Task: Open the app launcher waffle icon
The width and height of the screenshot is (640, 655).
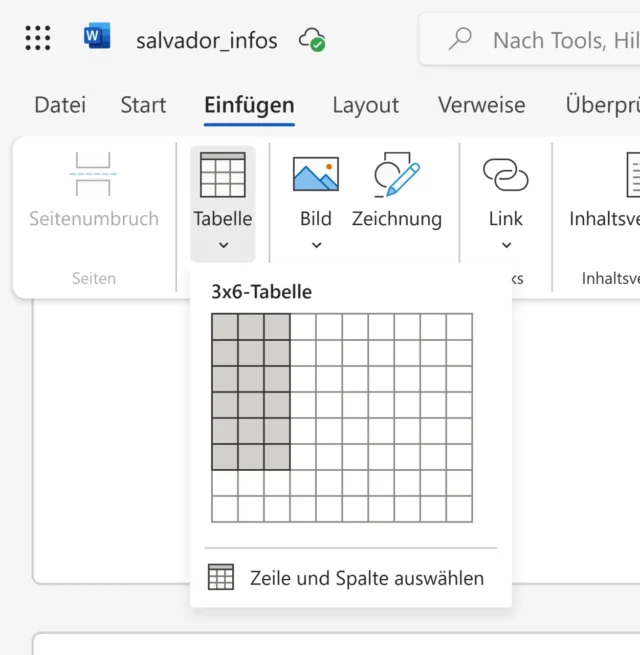Action: pyautogui.click(x=37, y=39)
